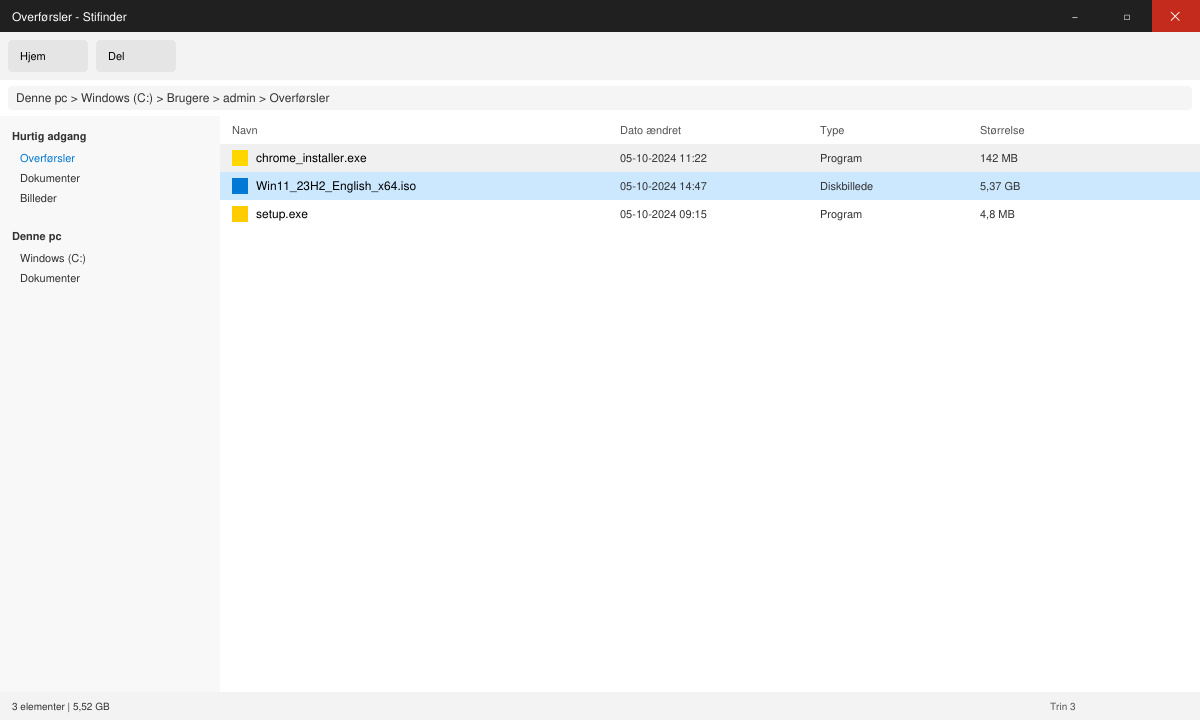This screenshot has width=1200, height=720.
Task: Click the date 05-10-2024 14:47
Action: [x=663, y=186]
